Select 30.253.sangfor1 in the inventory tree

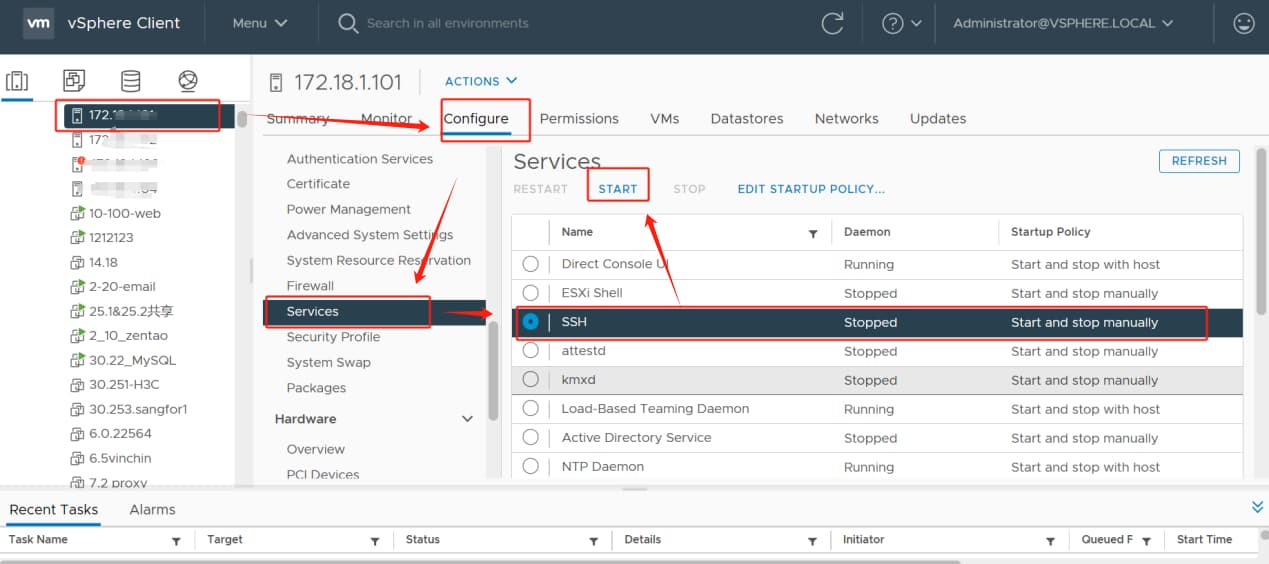[x=138, y=409]
